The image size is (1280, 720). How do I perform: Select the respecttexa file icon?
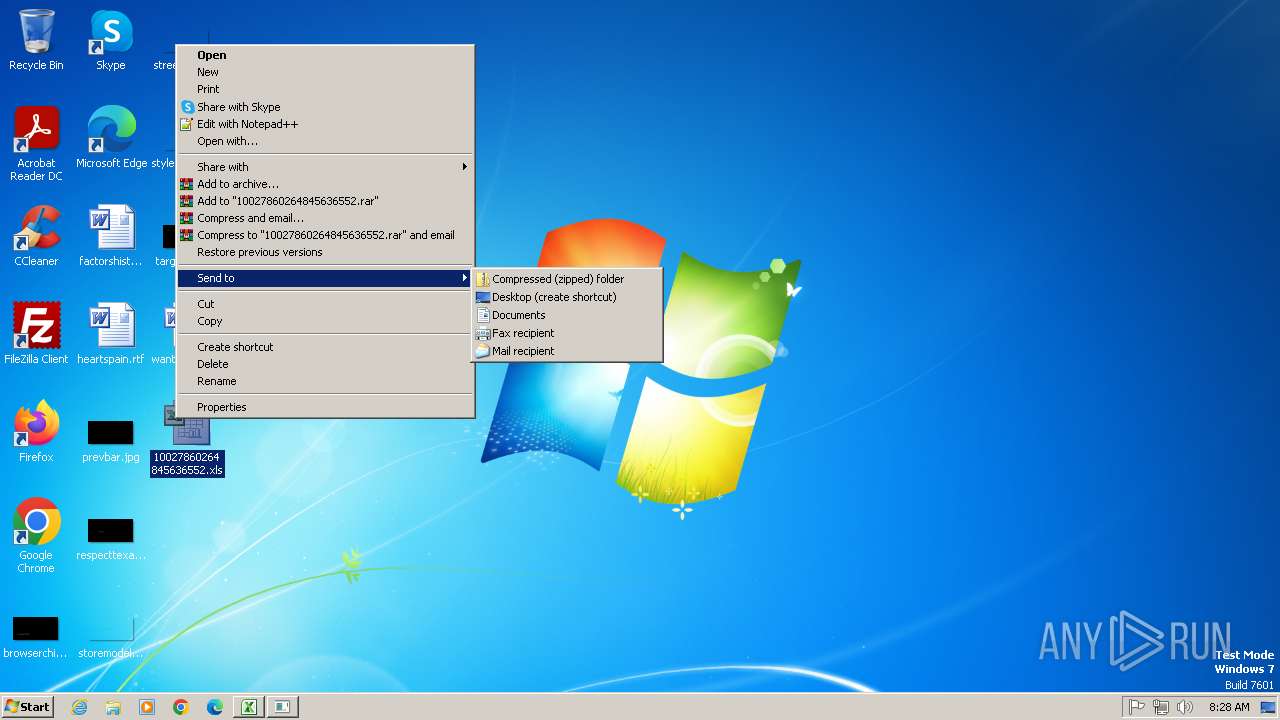111,538
